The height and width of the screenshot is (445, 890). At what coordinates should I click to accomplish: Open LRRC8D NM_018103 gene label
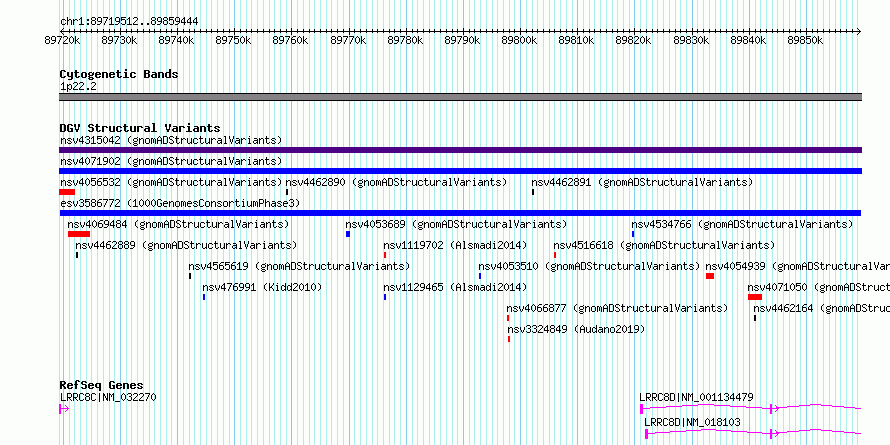(692, 422)
